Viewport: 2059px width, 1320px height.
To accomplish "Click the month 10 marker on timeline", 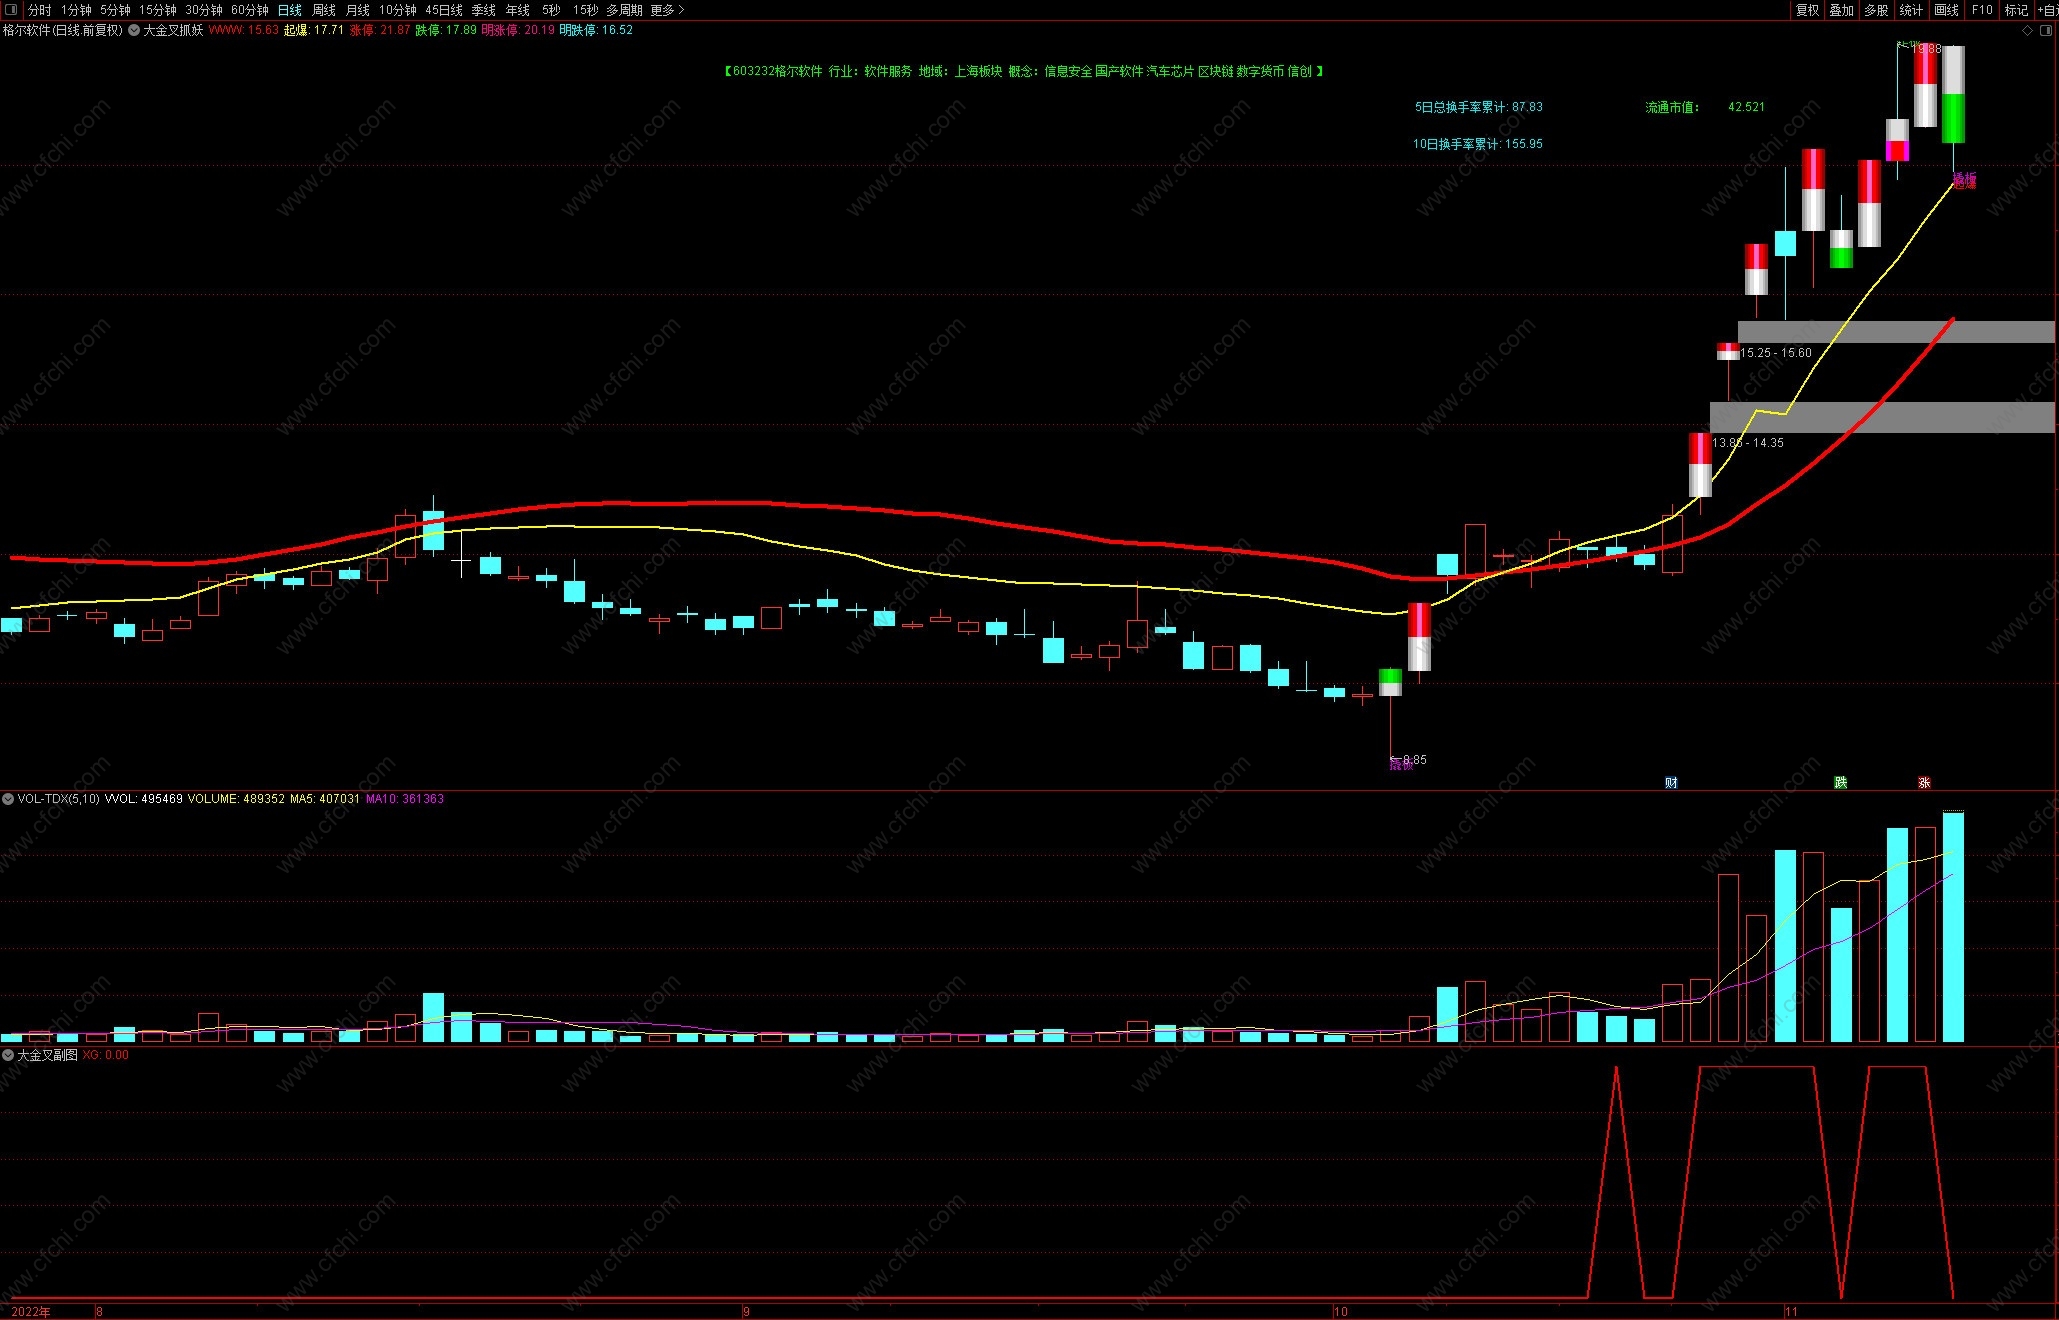I will pyautogui.click(x=1340, y=1311).
